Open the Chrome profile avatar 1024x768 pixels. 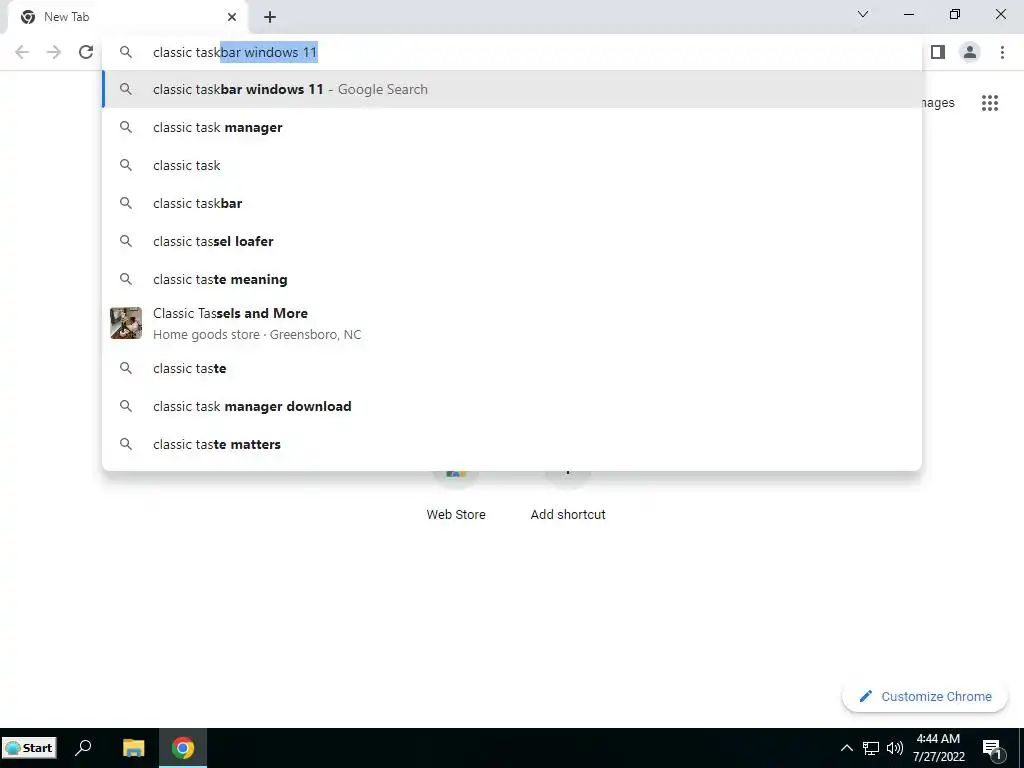point(970,52)
